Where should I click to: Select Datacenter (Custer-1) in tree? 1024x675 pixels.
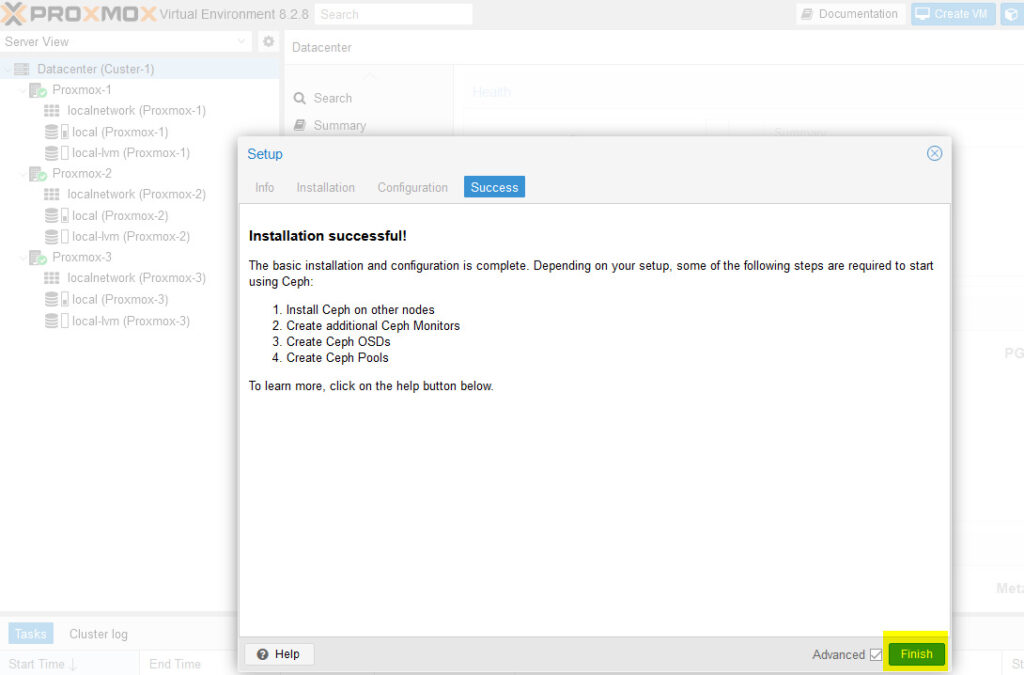click(96, 69)
